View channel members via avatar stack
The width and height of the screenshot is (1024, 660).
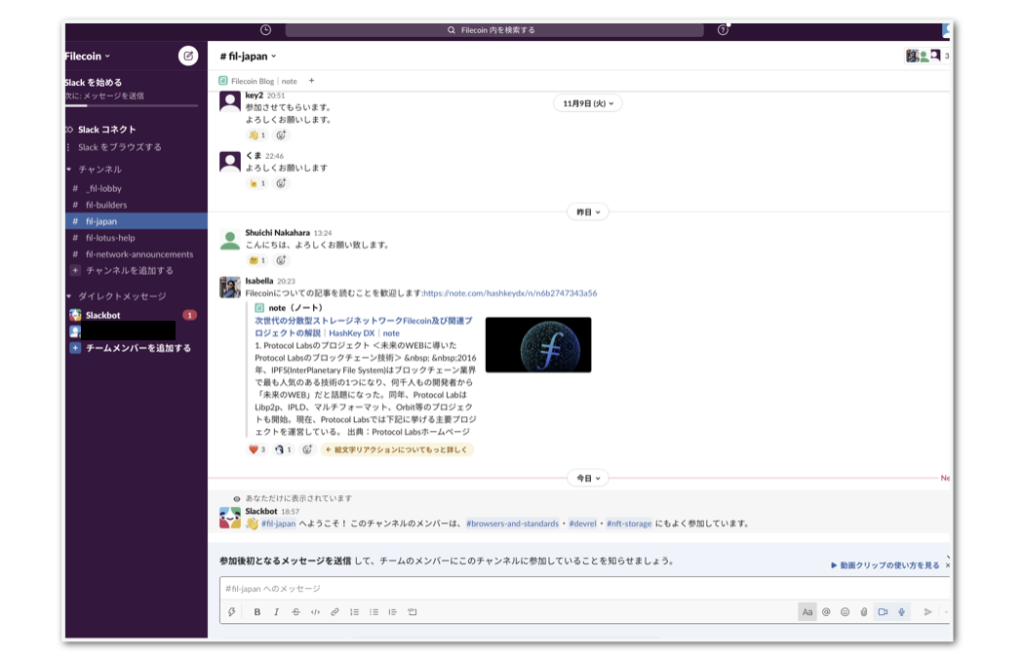tap(927, 56)
